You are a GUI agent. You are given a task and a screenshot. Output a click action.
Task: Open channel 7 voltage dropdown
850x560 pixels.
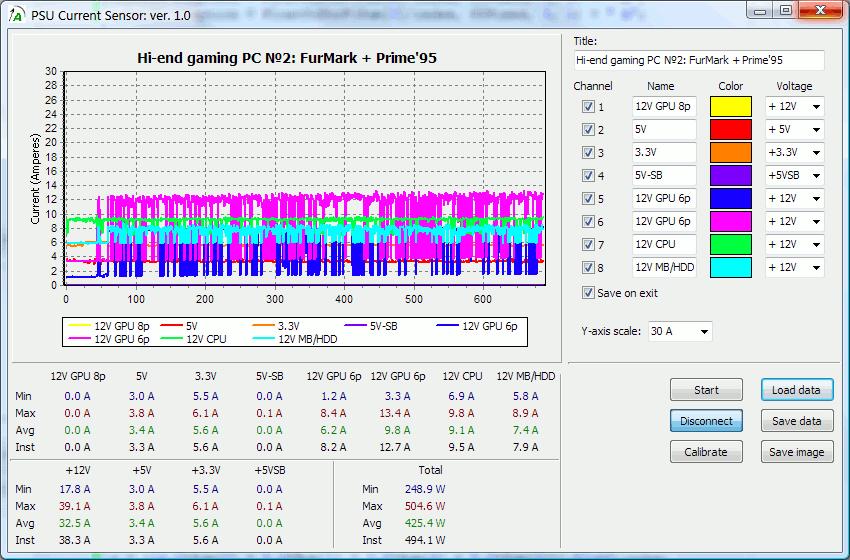point(794,244)
